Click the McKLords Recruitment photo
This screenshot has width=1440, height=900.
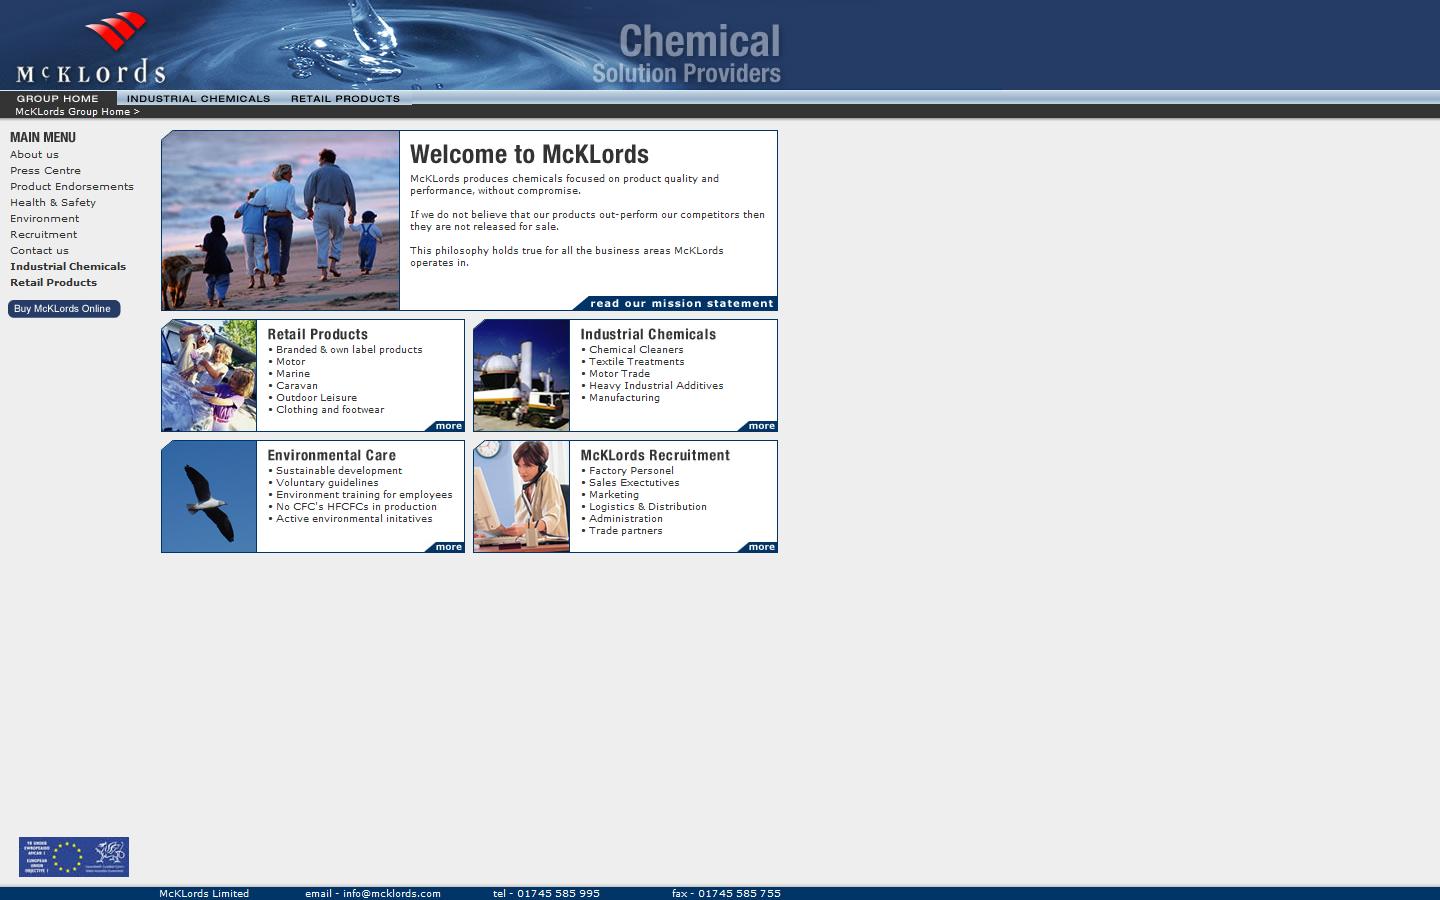521,496
